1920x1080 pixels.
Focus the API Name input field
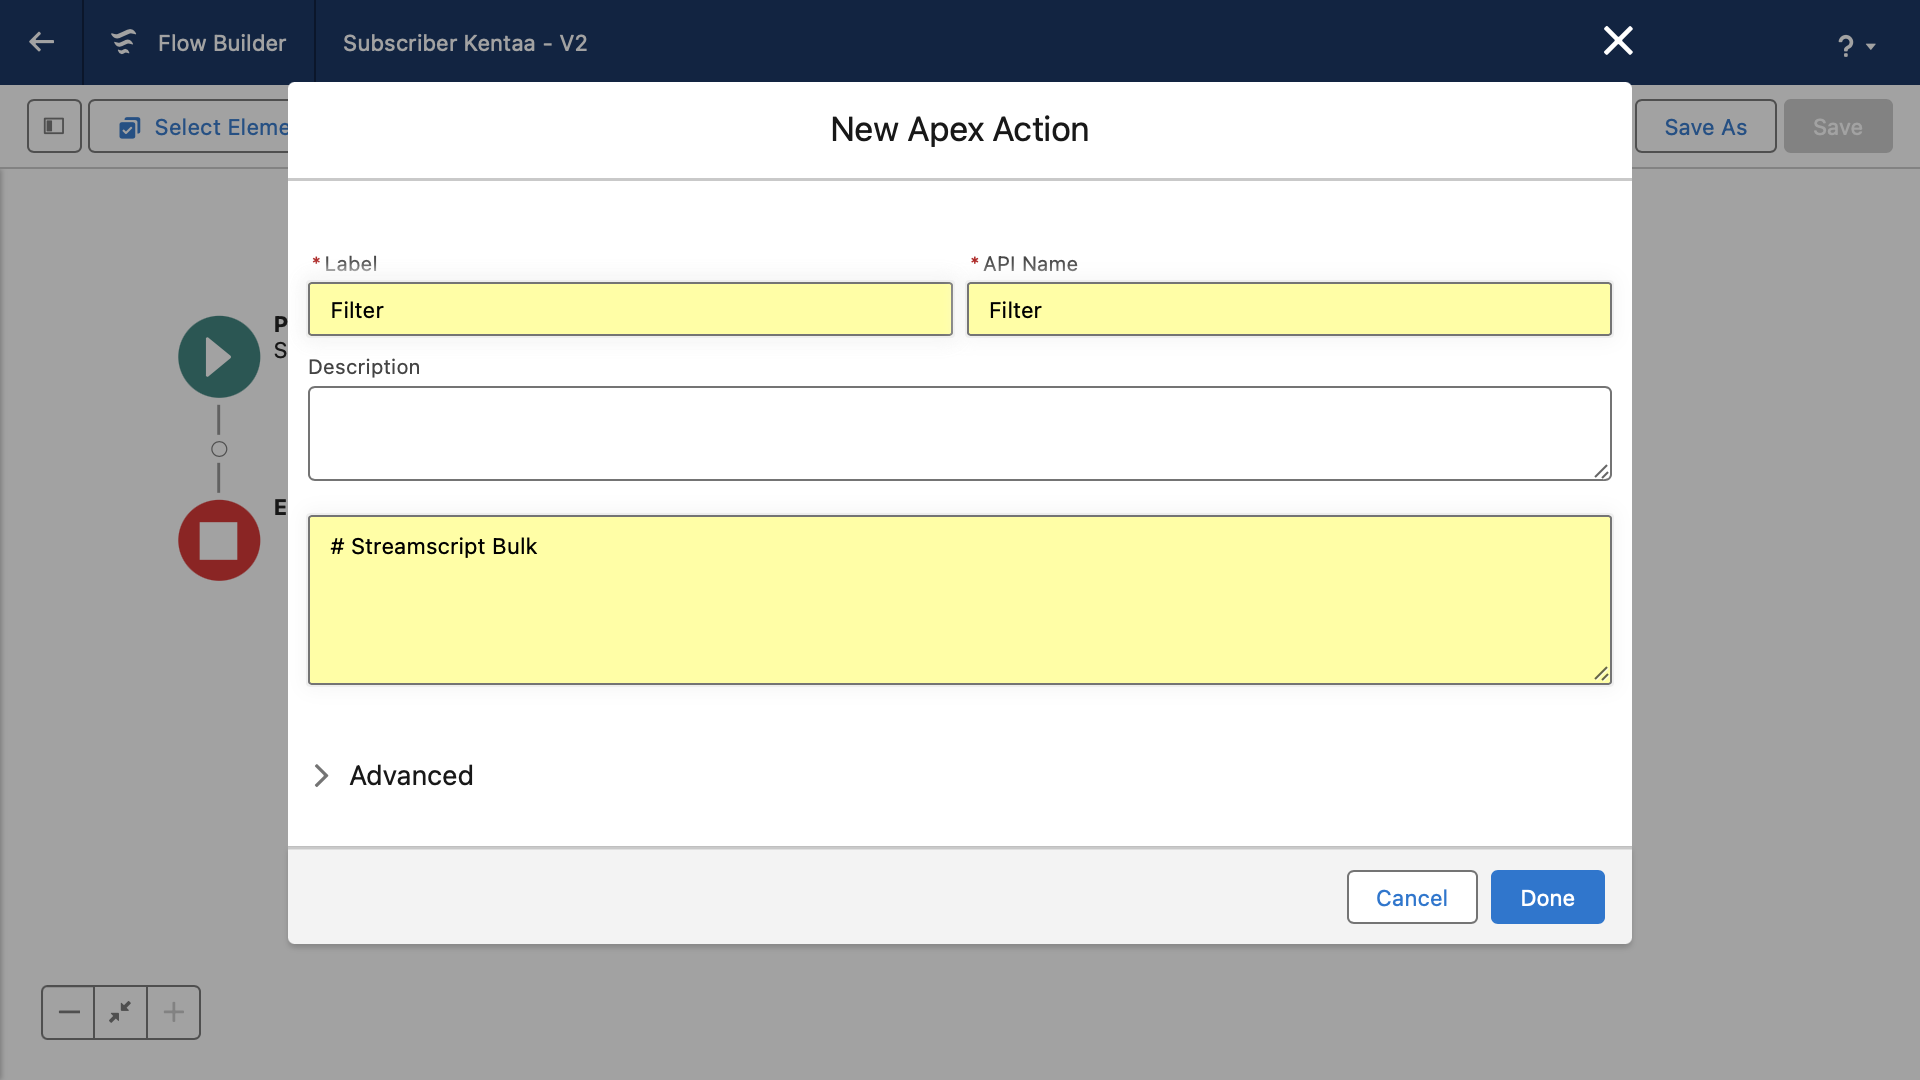pyautogui.click(x=1289, y=309)
